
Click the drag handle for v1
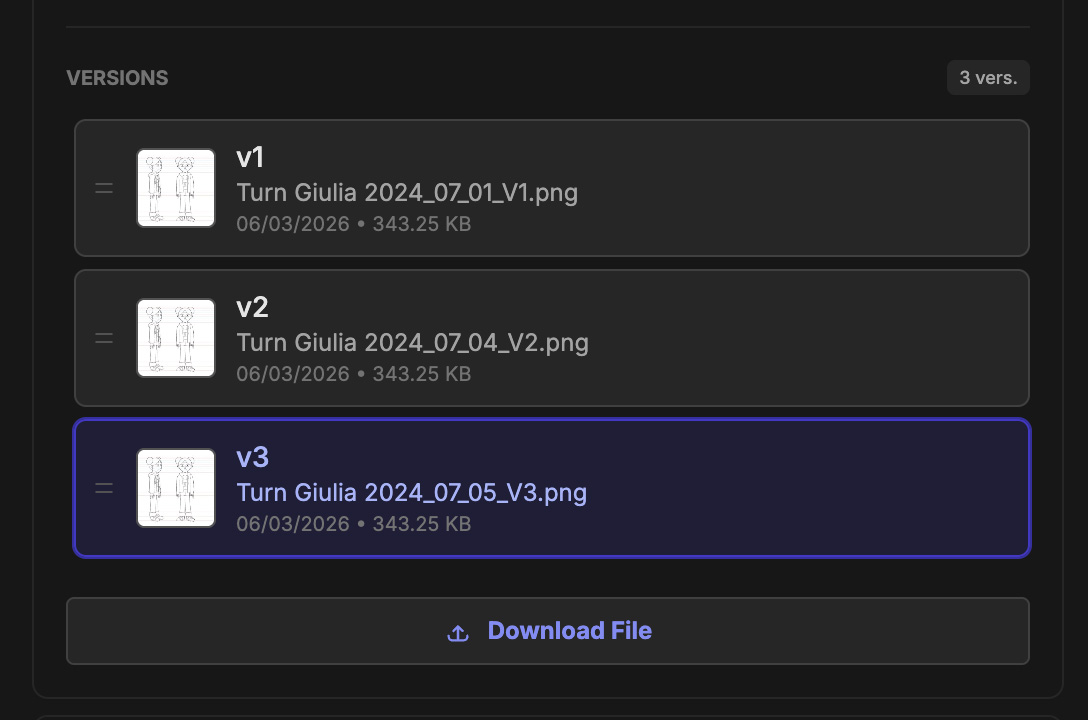[104, 188]
